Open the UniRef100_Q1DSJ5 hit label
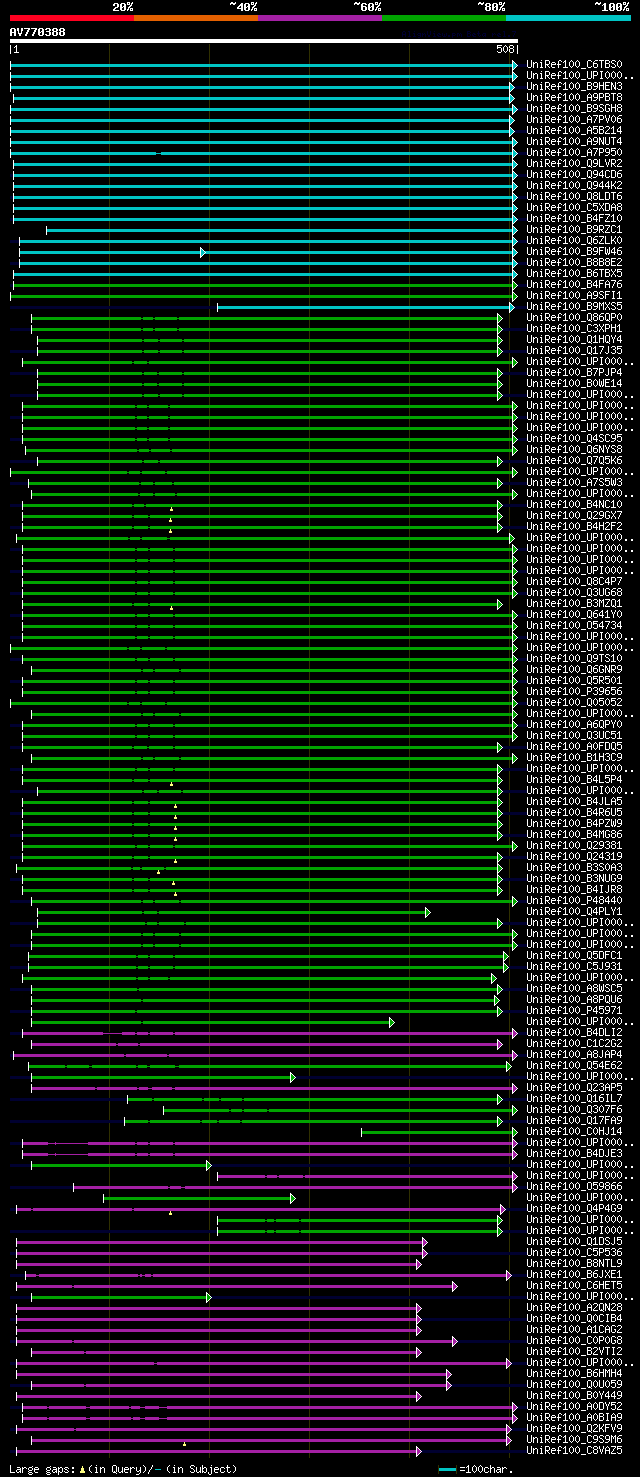This screenshot has height=1477, width=640. [x=573, y=1242]
